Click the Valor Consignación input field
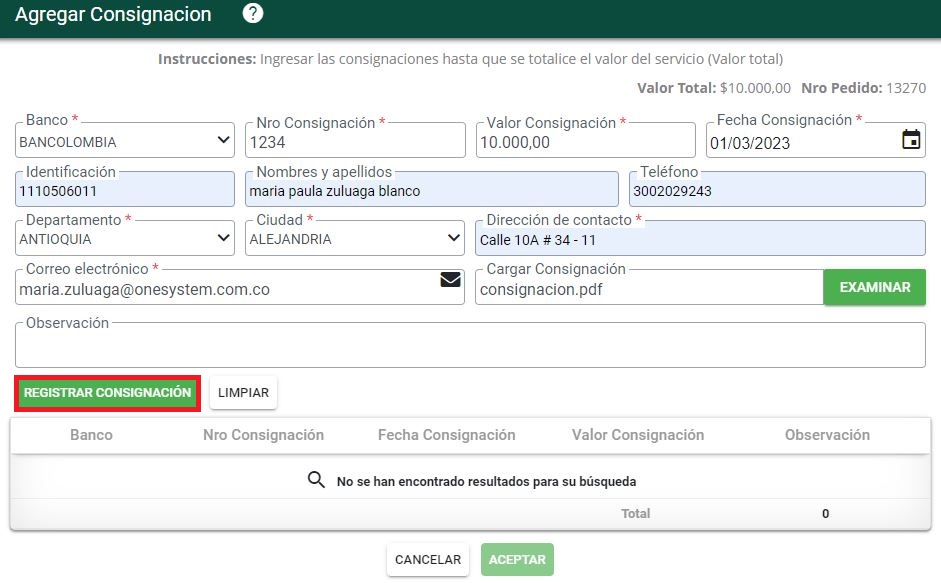 (x=586, y=140)
